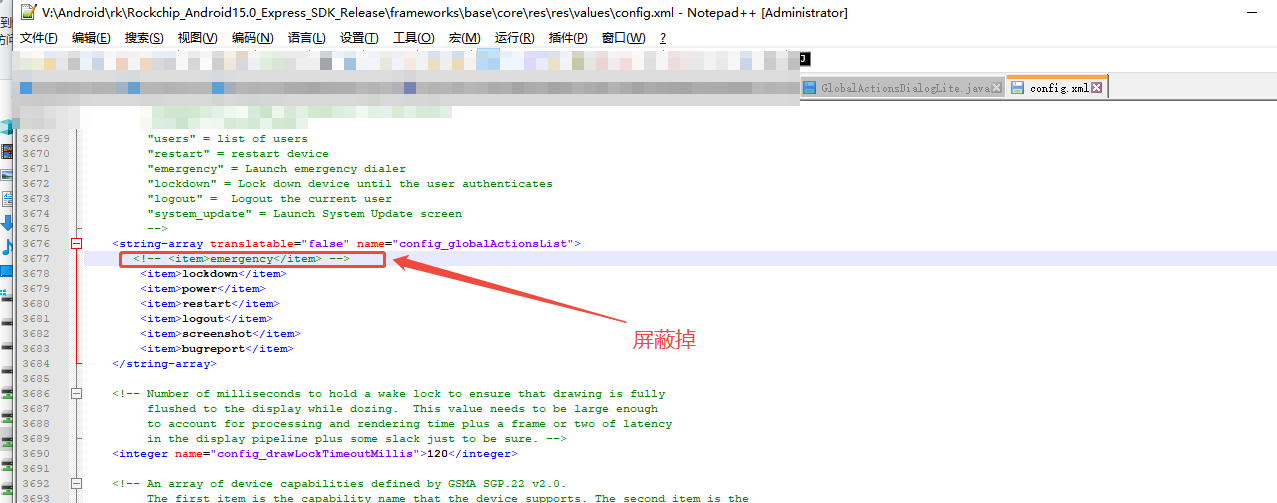The image size is (1277, 503).
Task: Open the ? help menu
Action: (x=663, y=38)
